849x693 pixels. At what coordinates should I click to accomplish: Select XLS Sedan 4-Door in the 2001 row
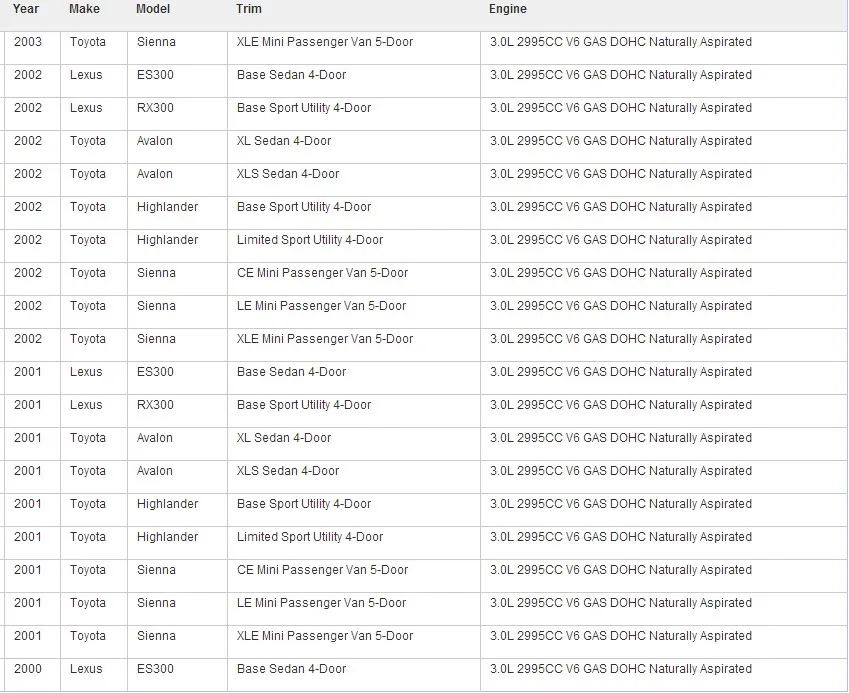(288, 472)
